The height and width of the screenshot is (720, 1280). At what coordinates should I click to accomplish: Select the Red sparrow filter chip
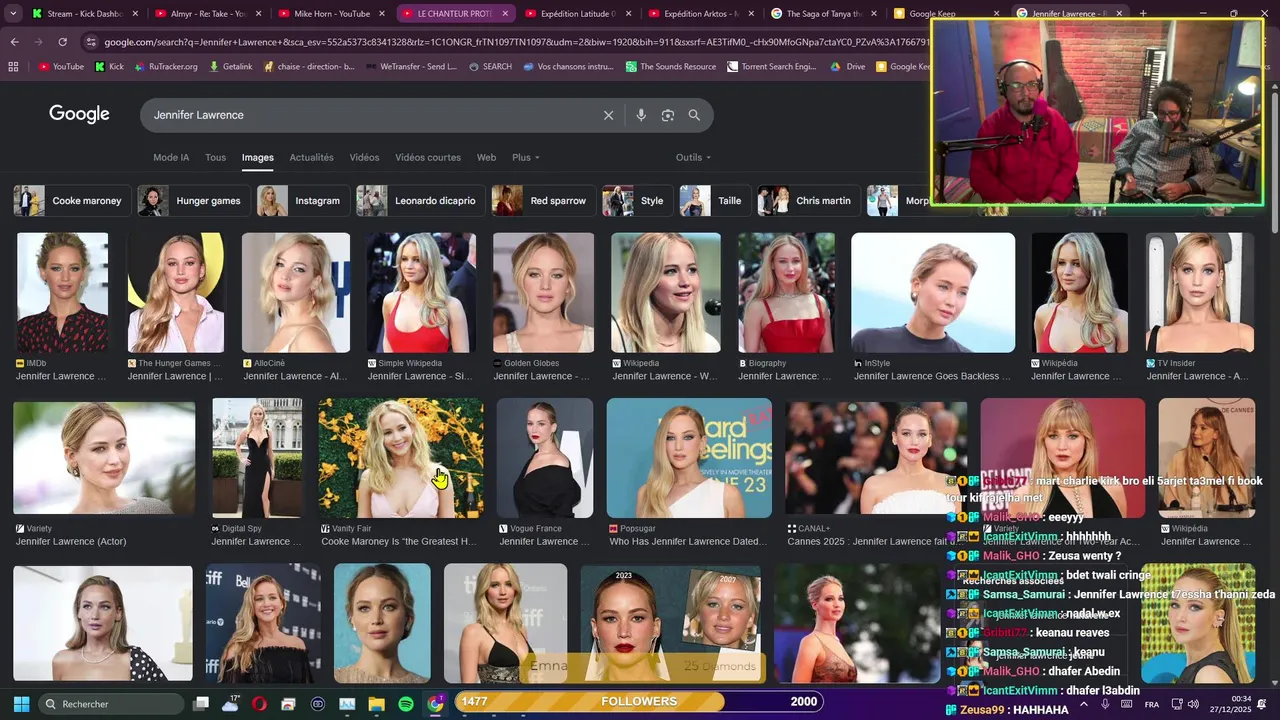(543, 201)
